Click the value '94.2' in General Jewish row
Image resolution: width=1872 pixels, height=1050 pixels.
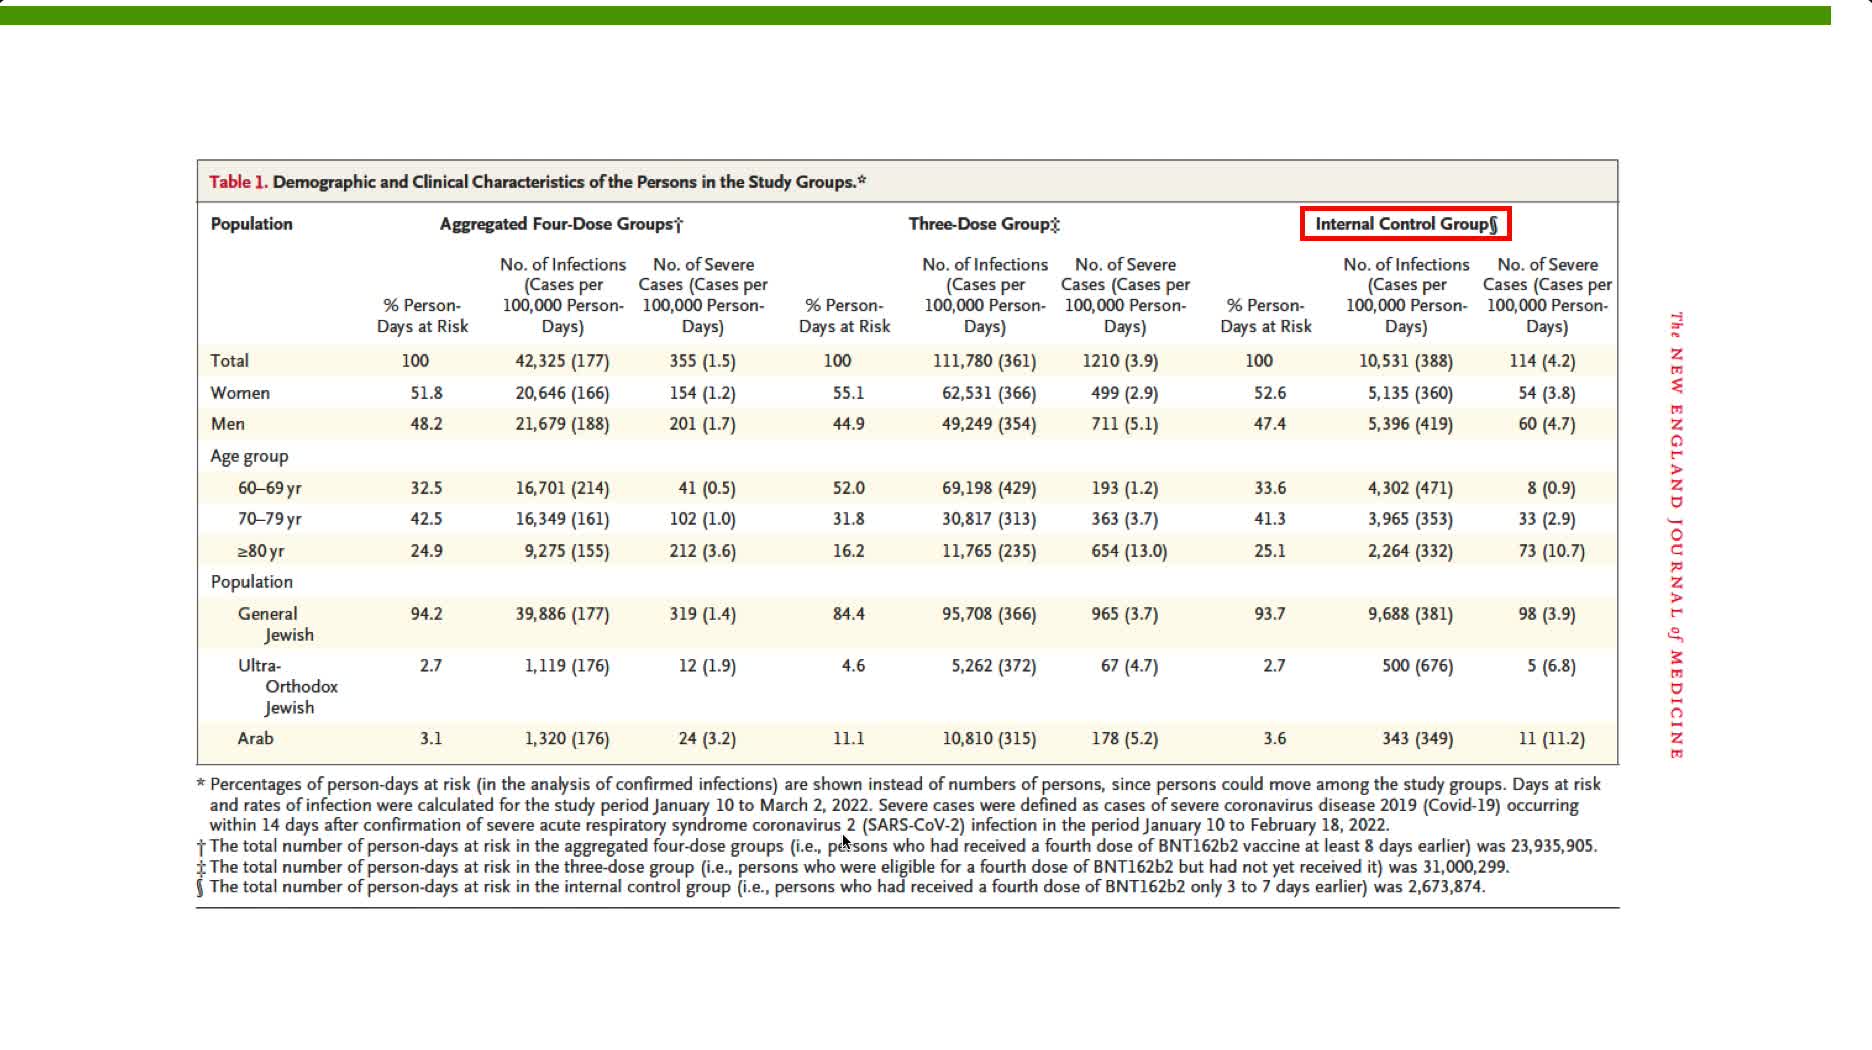426,614
